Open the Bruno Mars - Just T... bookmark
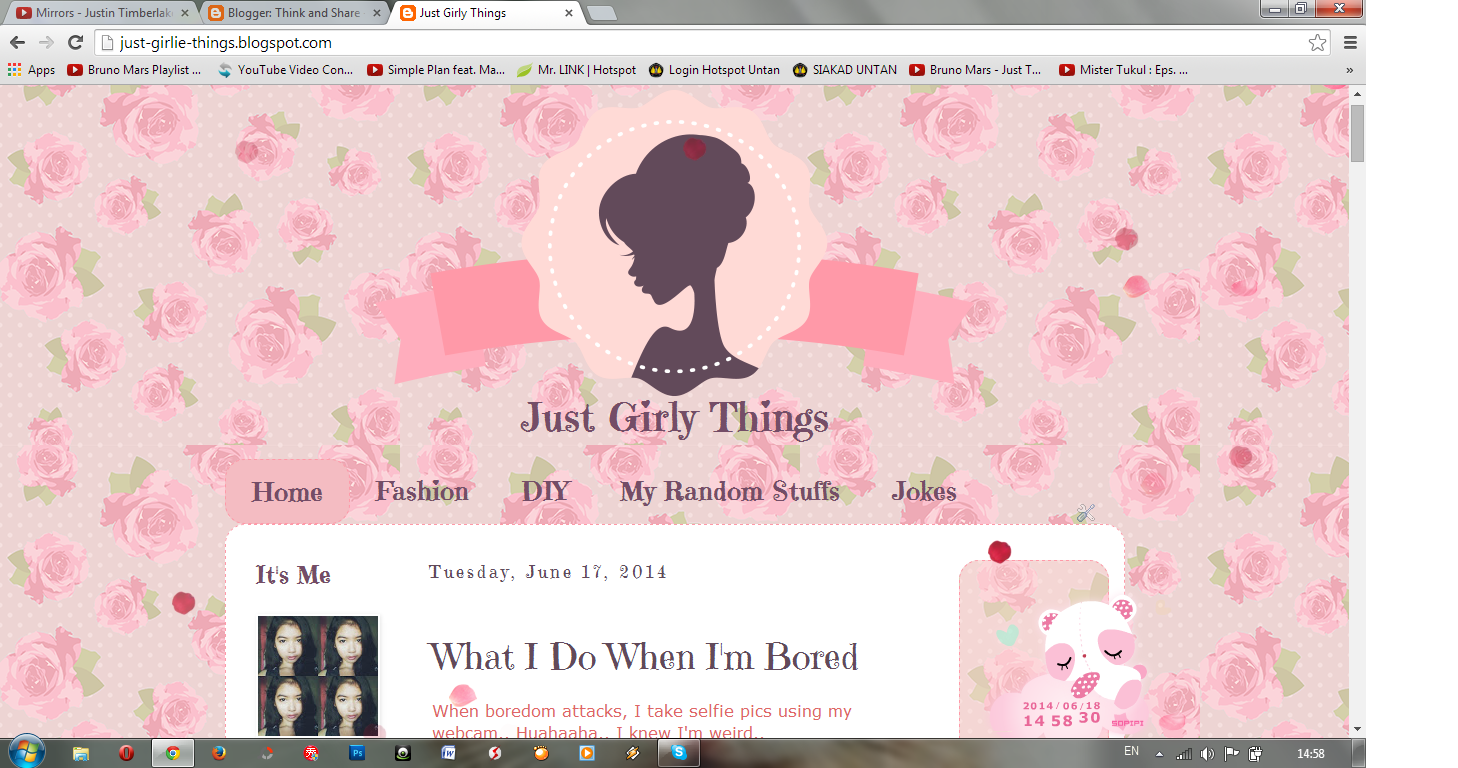 [976, 70]
